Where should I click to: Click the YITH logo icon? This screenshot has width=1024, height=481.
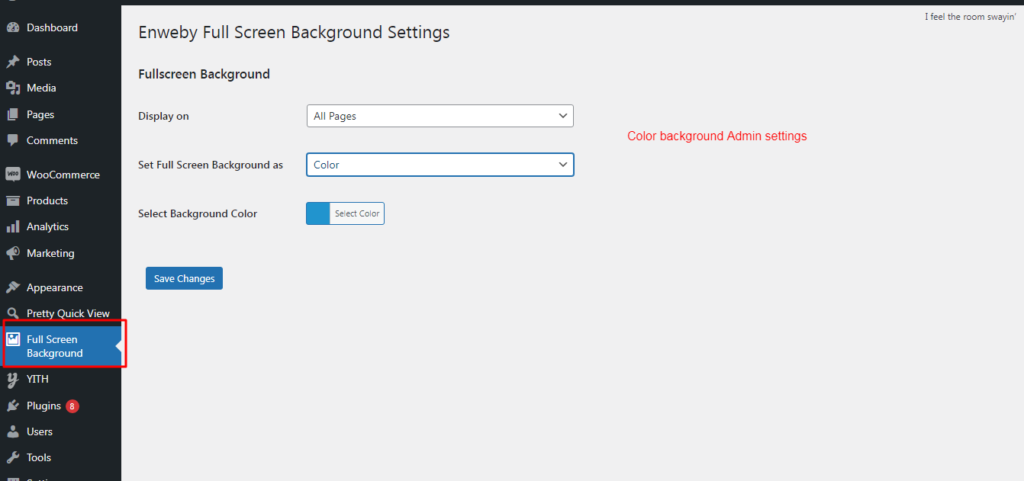pos(12,379)
